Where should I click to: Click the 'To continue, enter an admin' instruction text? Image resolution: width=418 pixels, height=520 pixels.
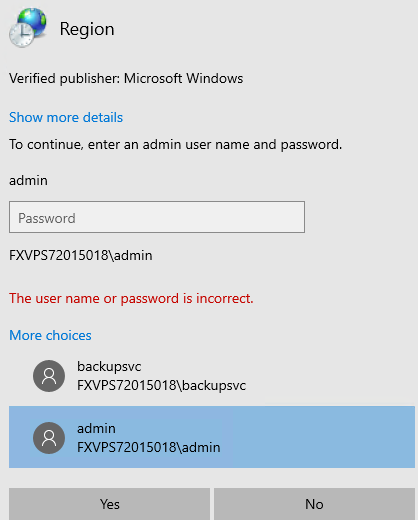pos(175,145)
